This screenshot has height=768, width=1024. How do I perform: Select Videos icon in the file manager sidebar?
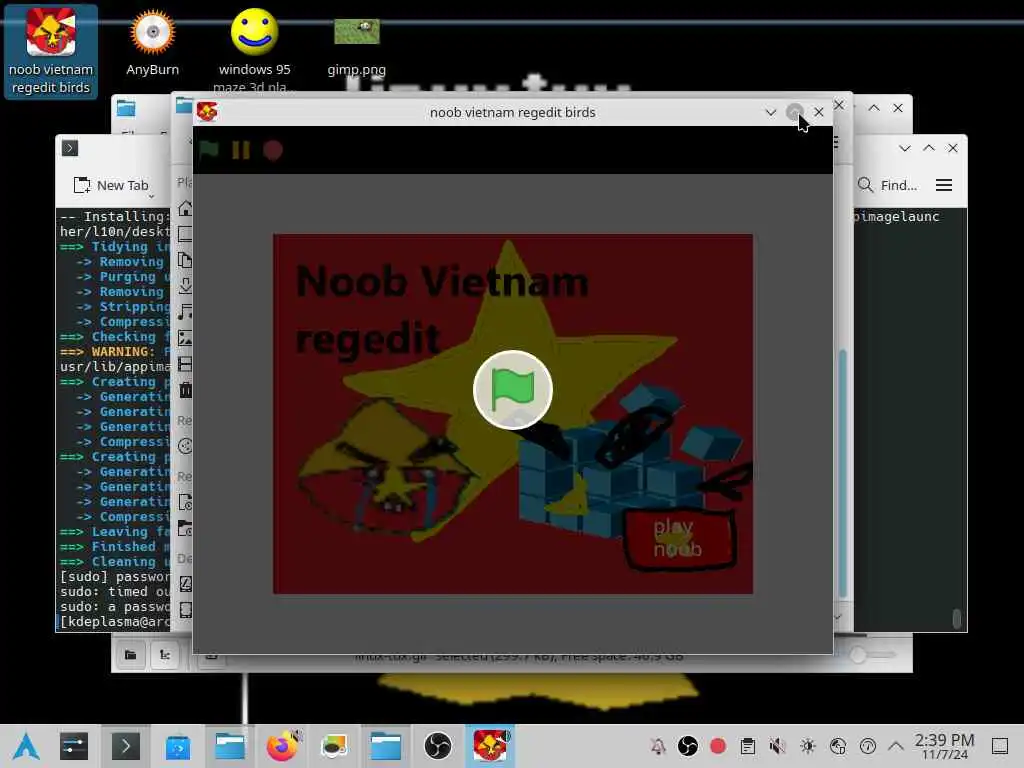click(x=185, y=364)
